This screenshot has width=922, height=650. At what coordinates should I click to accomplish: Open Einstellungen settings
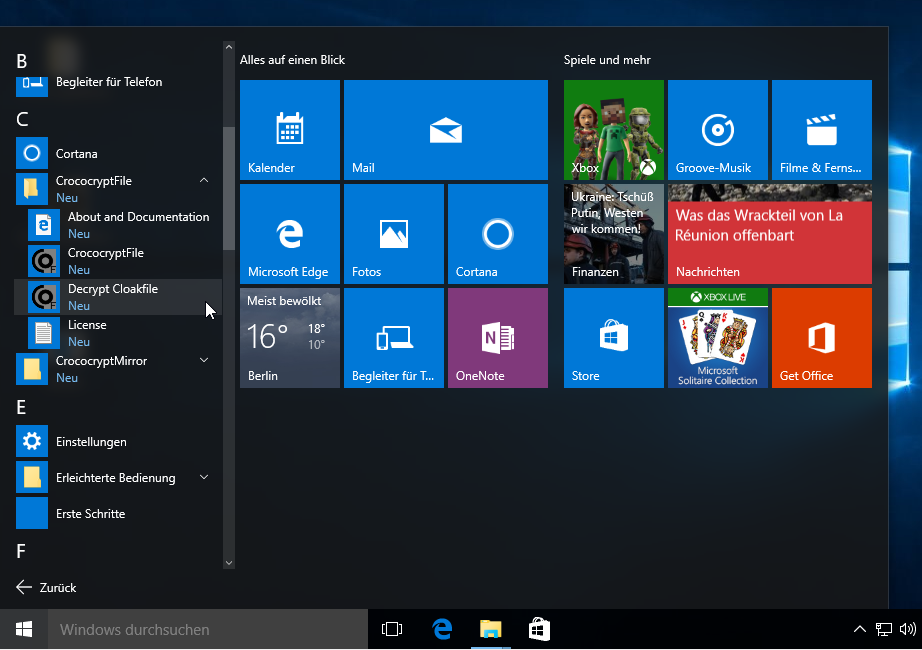click(118, 442)
